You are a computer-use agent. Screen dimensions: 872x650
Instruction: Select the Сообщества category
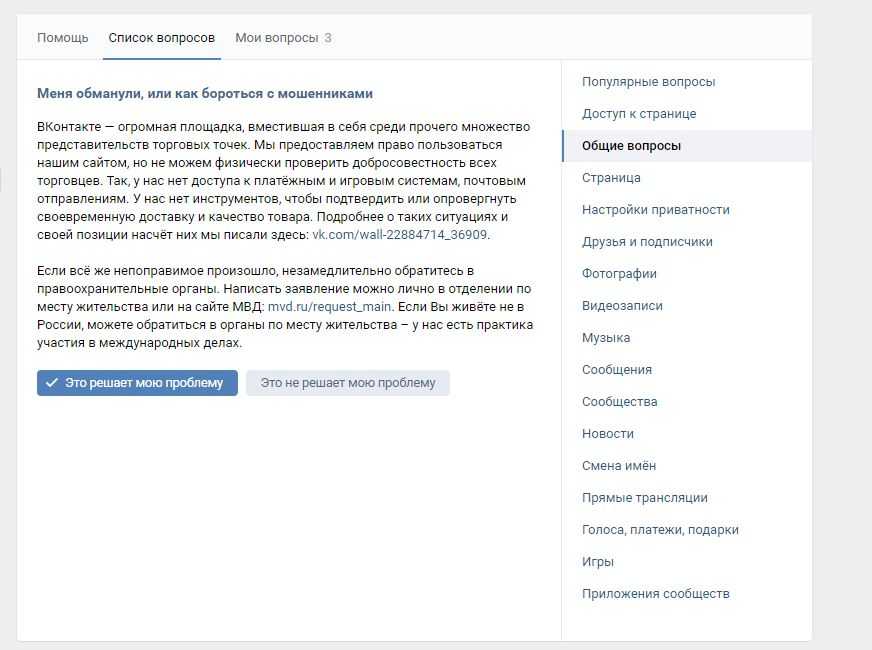tap(687, 401)
